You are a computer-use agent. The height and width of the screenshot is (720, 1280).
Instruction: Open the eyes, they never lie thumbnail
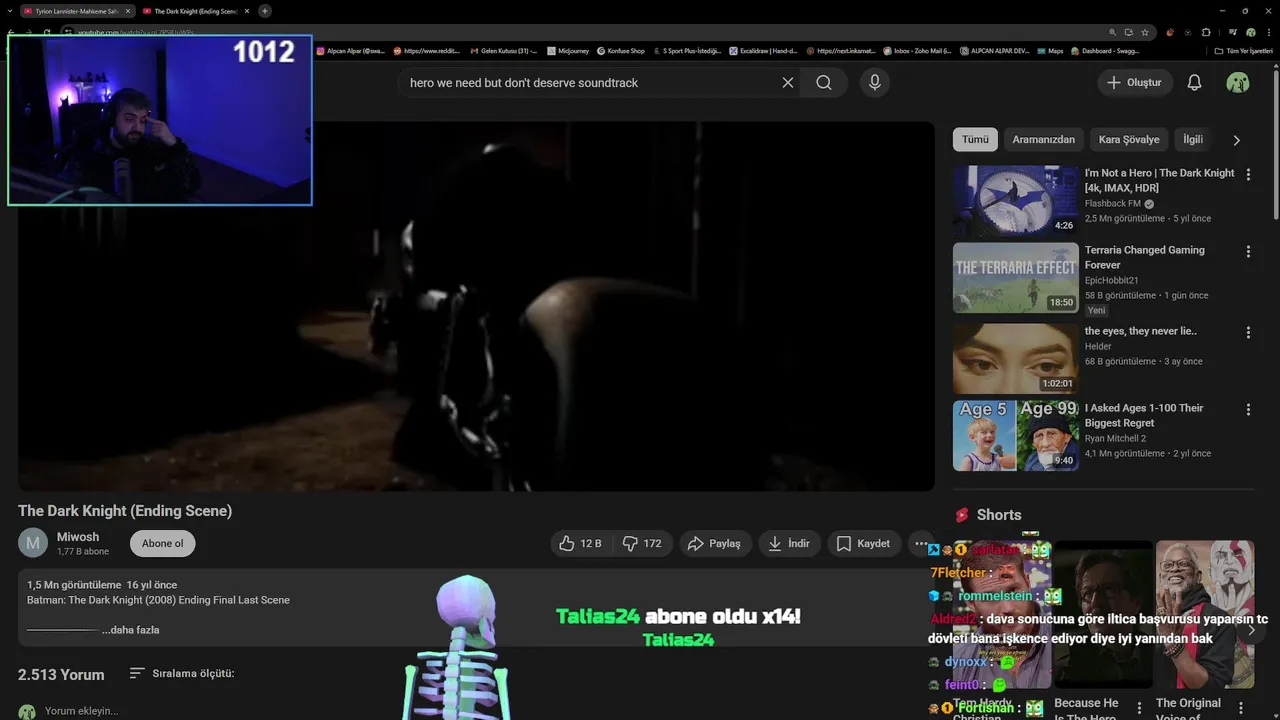(x=1016, y=358)
